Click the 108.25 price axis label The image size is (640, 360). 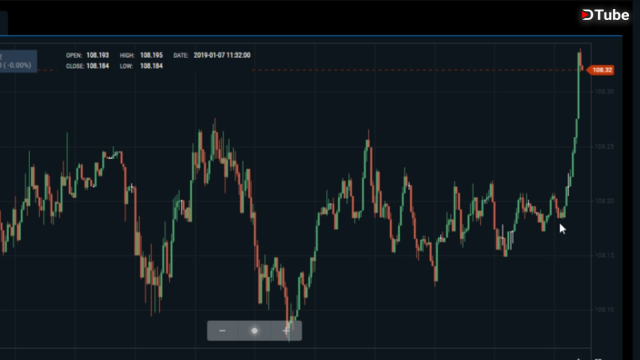click(604, 147)
